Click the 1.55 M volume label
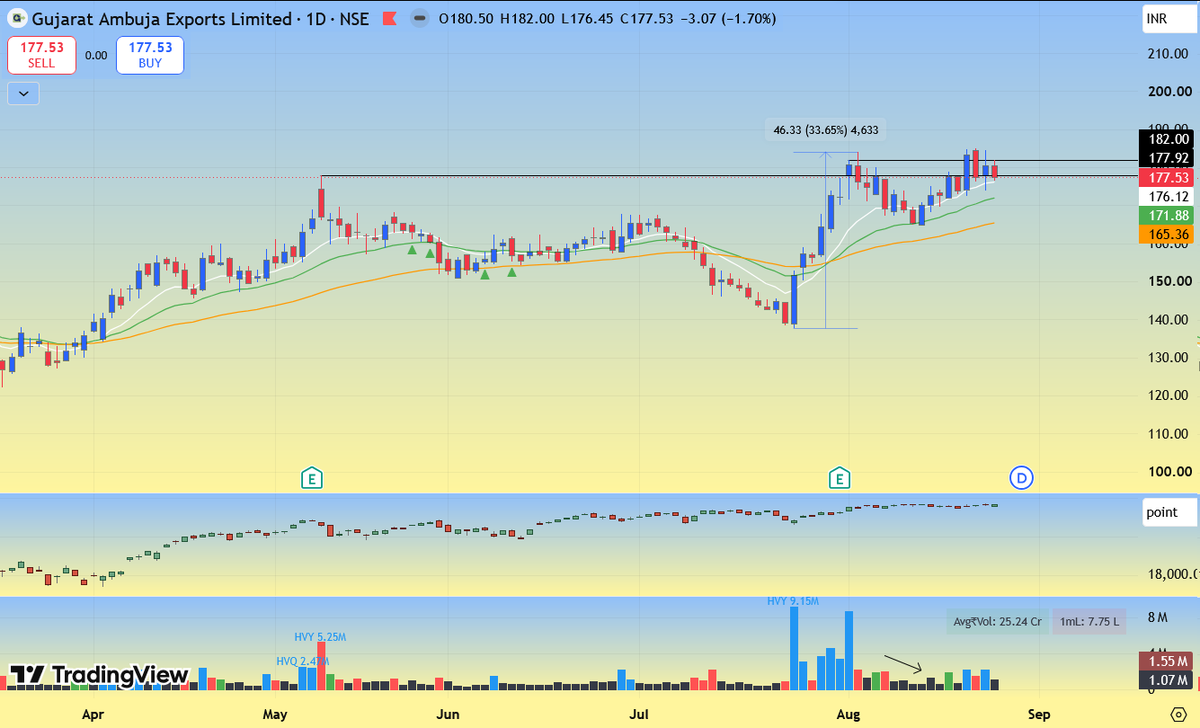The width and height of the screenshot is (1200, 728). pos(1167,661)
